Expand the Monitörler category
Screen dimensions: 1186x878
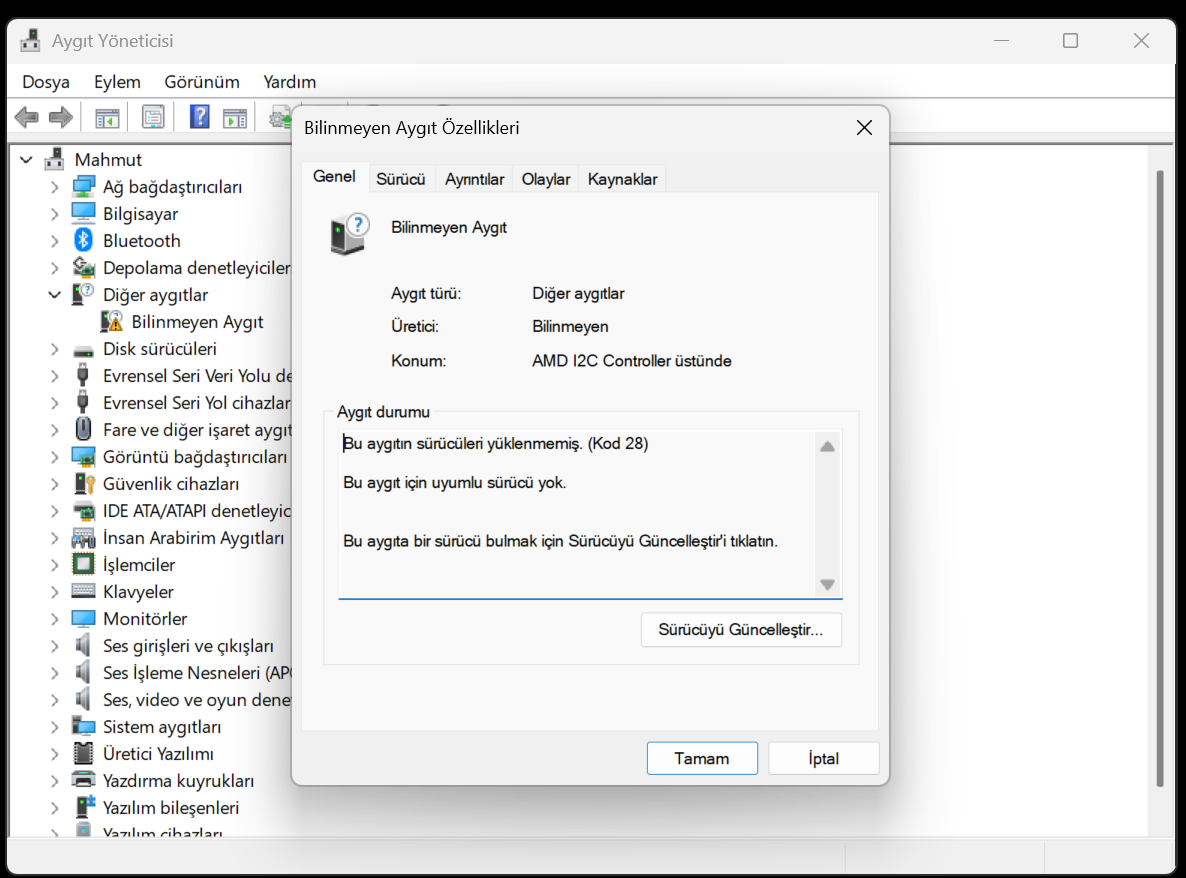pos(54,619)
